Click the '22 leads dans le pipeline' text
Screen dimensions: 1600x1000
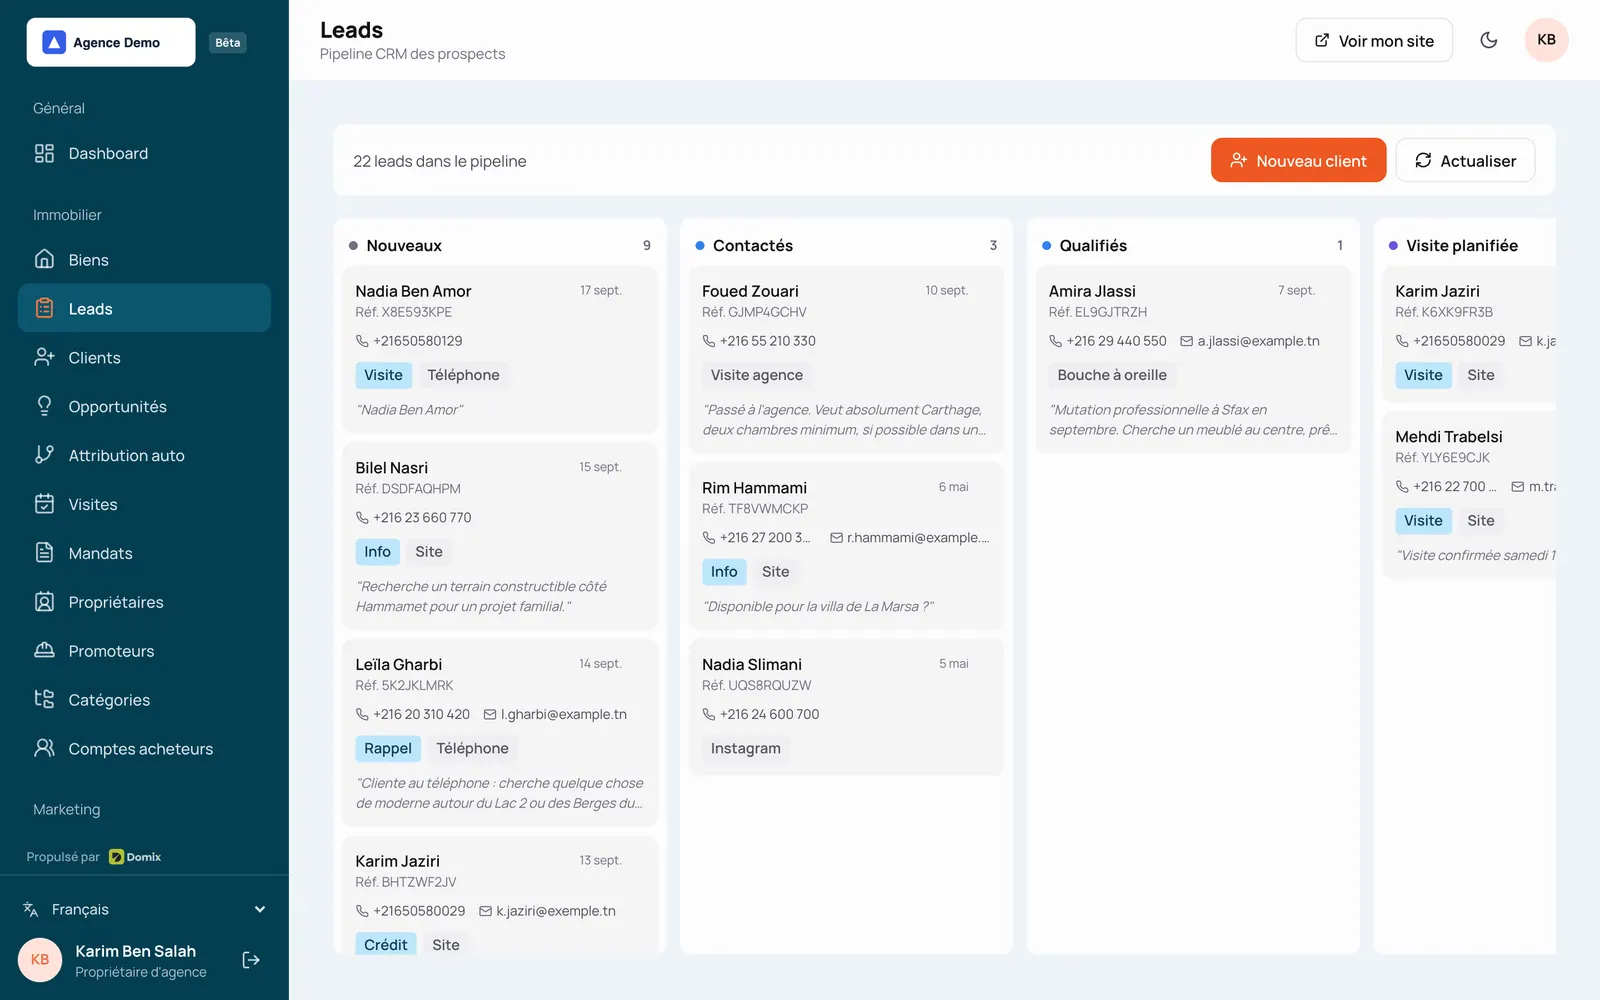(x=440, y=161)
